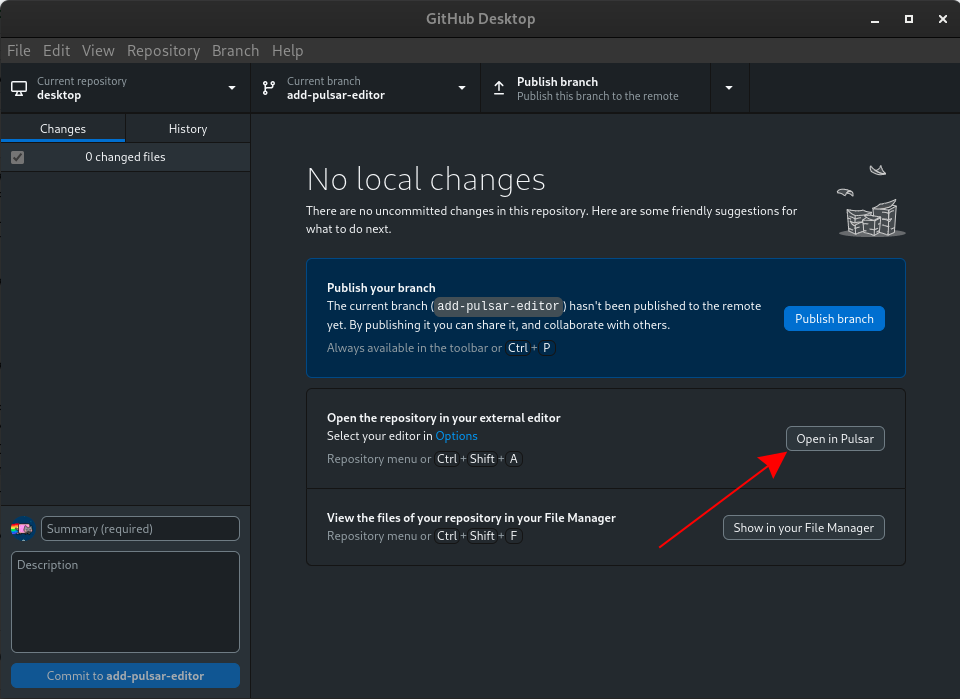Click Commit to add-pulsar-editor button

coord(125,676)
